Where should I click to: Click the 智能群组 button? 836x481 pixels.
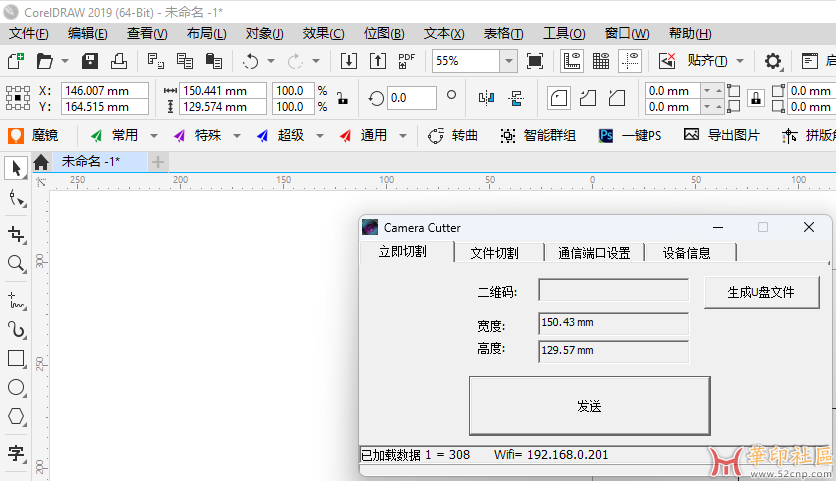(538, 136)
